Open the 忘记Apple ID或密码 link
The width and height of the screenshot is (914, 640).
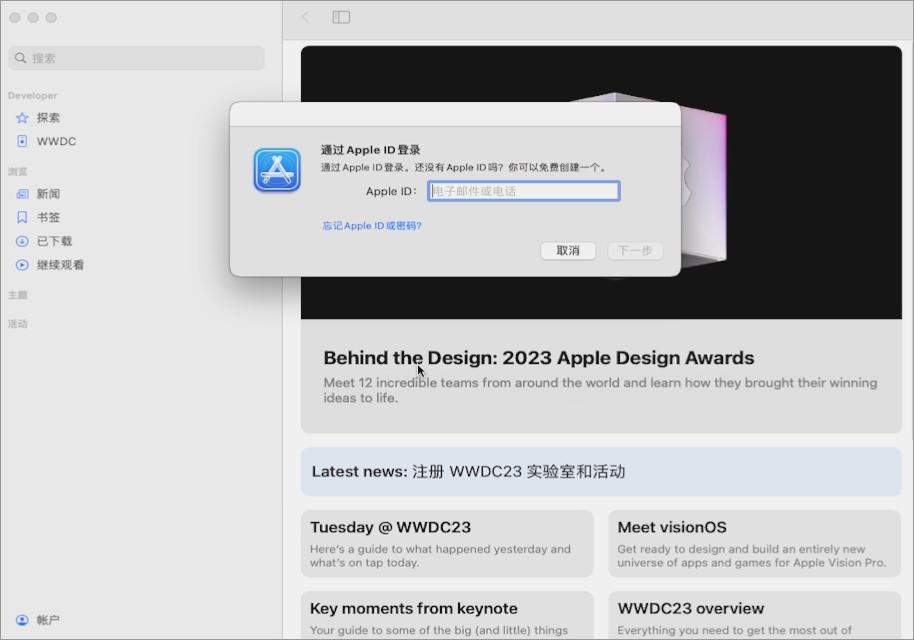(373, 226)
